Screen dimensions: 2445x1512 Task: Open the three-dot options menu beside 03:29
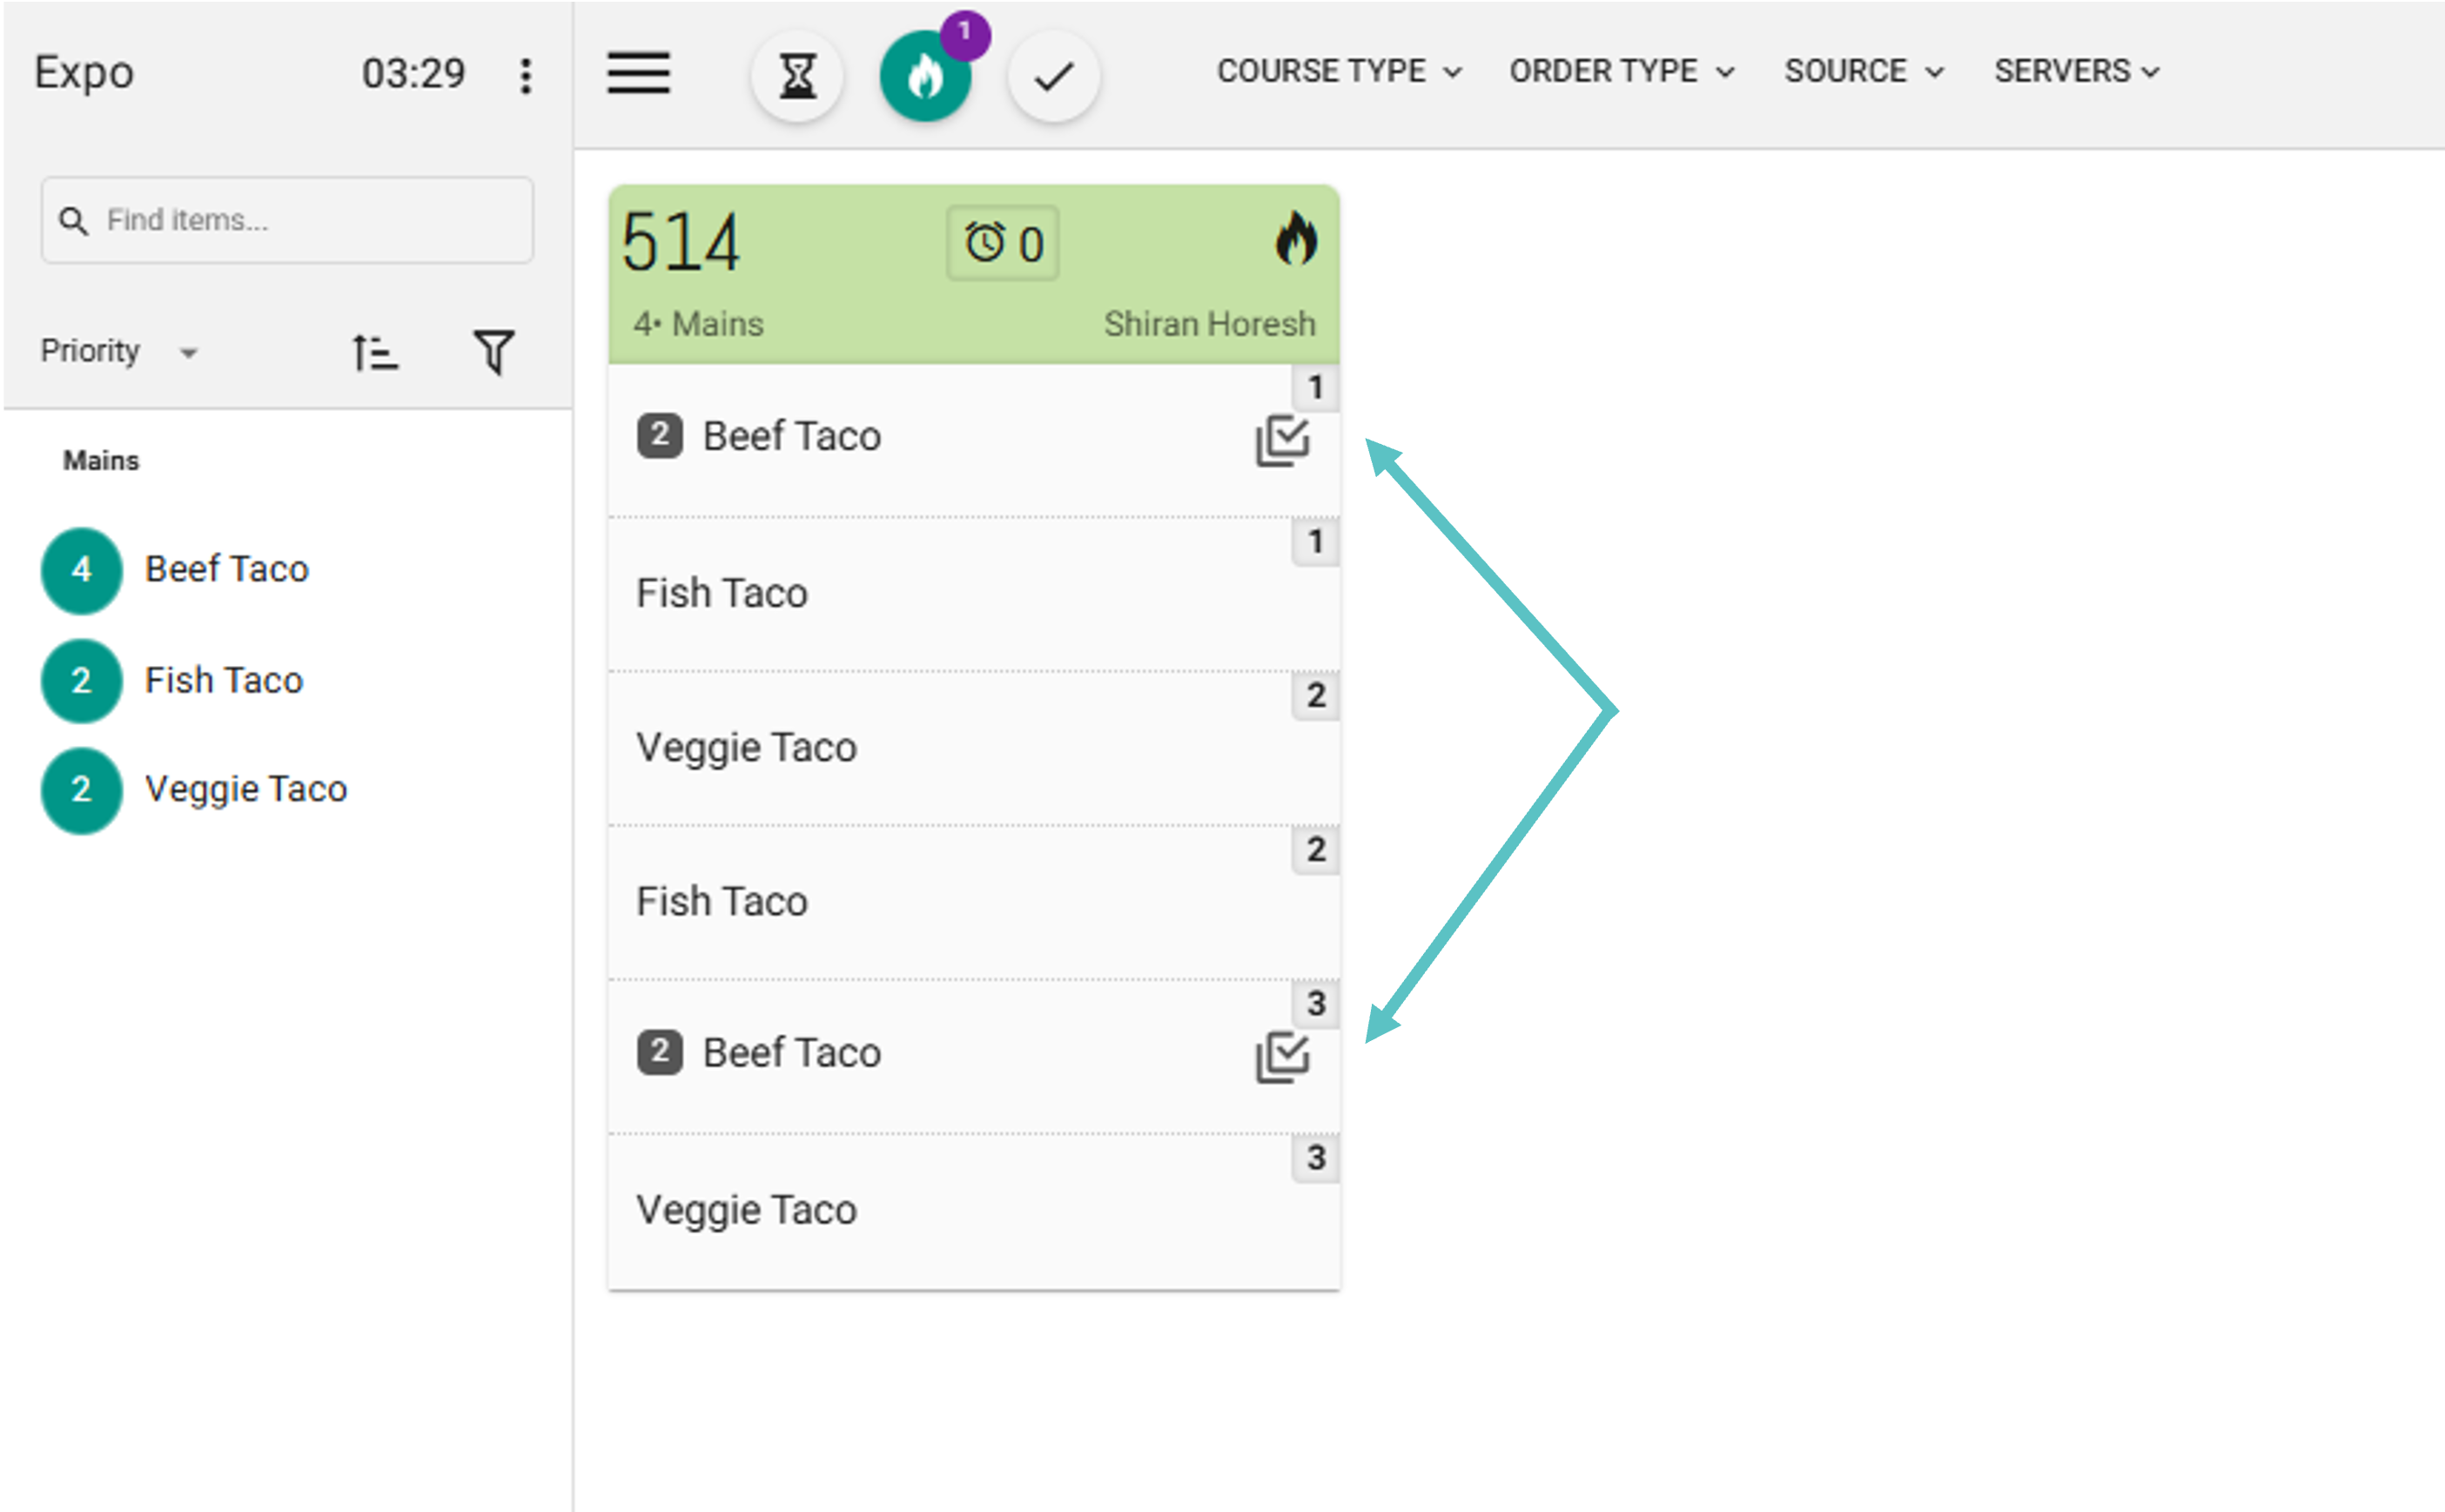point(525,75)
